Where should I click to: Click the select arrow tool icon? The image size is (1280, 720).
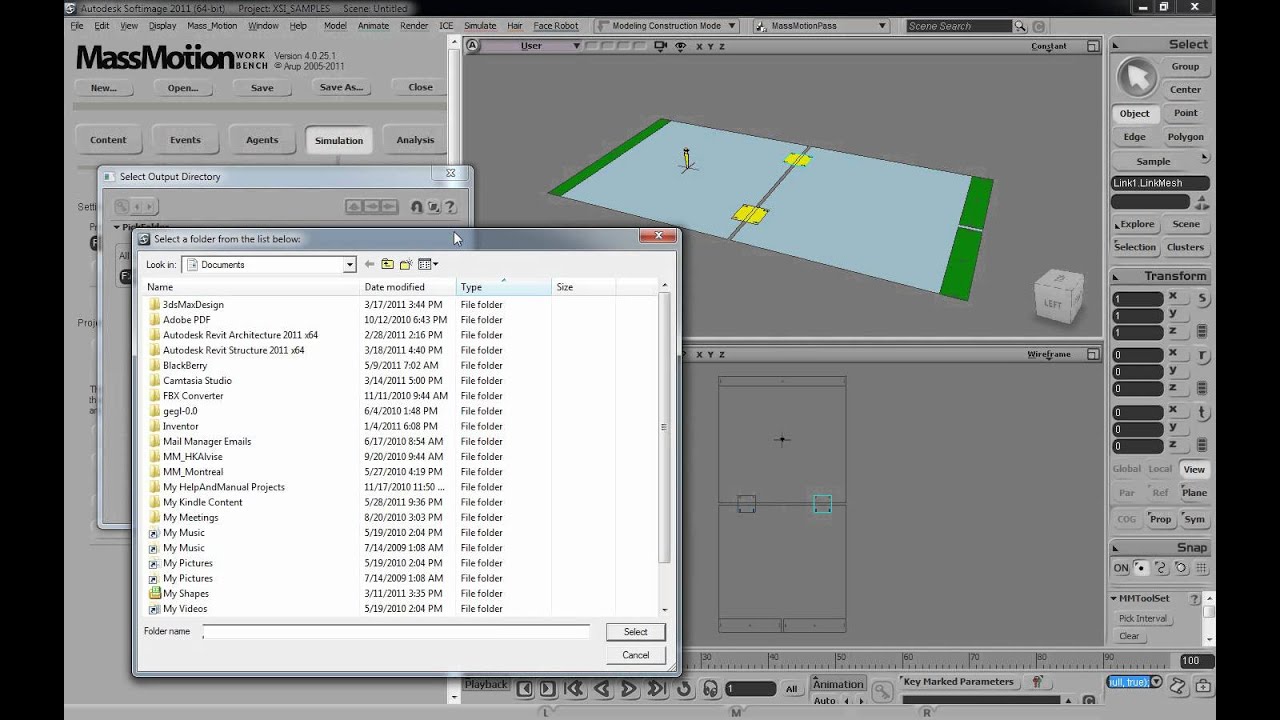point(1135,77)
